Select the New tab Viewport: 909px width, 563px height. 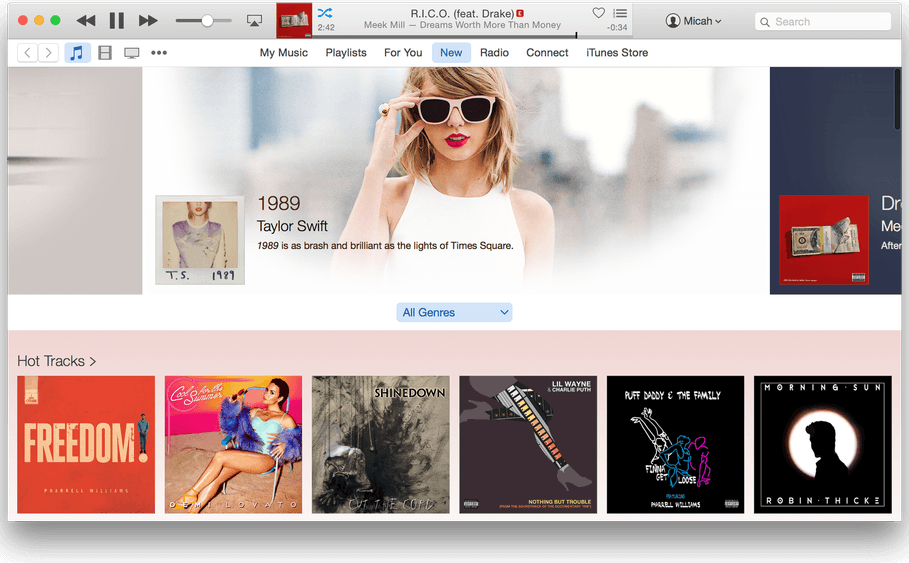point(451,53)
